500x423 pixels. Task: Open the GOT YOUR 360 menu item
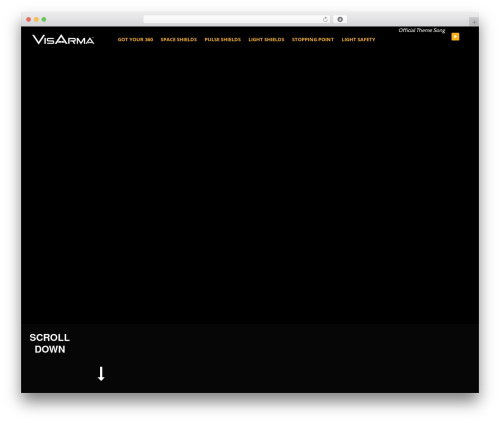[x=135, y=39]
